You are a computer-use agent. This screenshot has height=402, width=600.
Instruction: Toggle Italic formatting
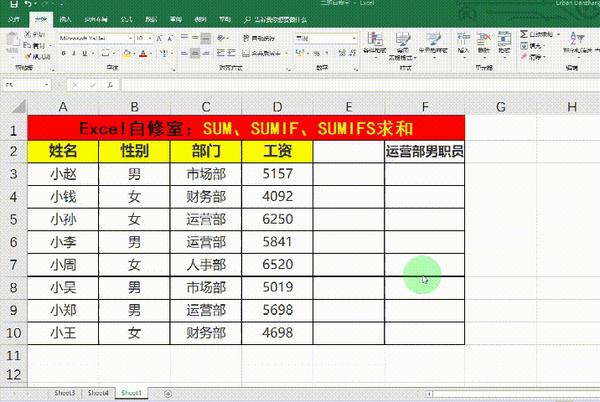74,53
